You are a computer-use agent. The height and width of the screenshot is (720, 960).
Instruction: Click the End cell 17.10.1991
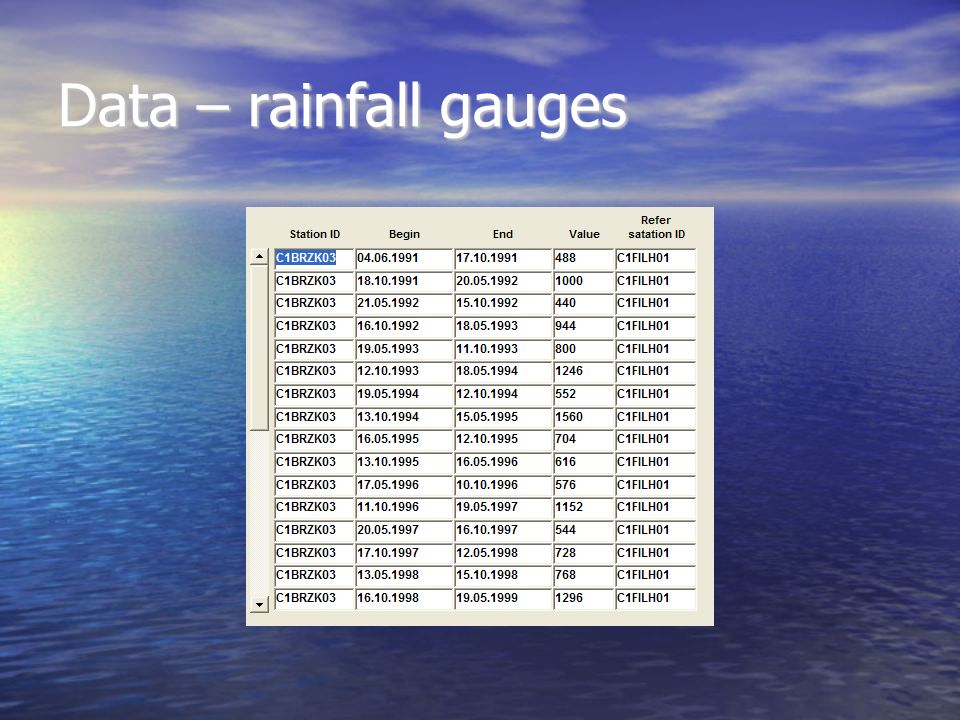pyautogui.click(x=503, y=258)
